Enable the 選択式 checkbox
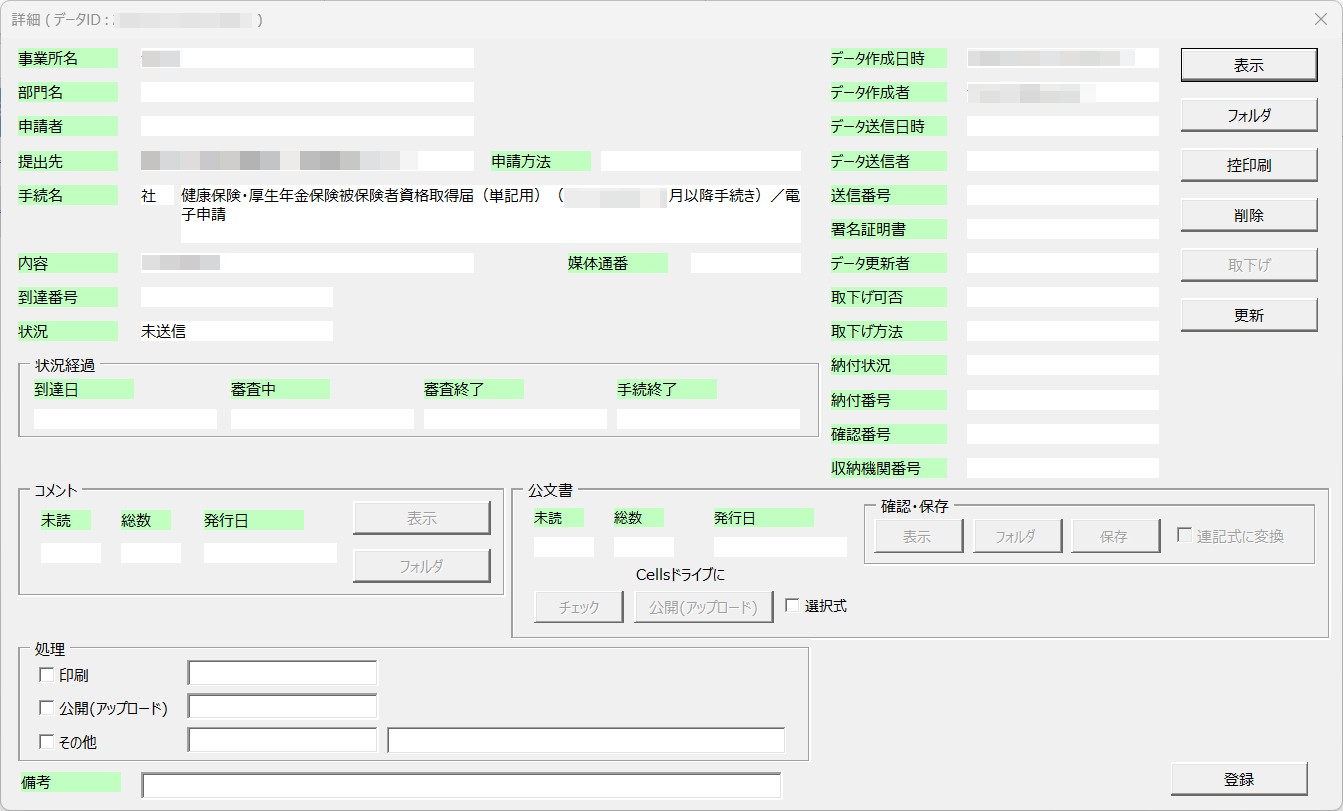The height and width of the screenshot is (811, 1343). (x=792, y=606)
